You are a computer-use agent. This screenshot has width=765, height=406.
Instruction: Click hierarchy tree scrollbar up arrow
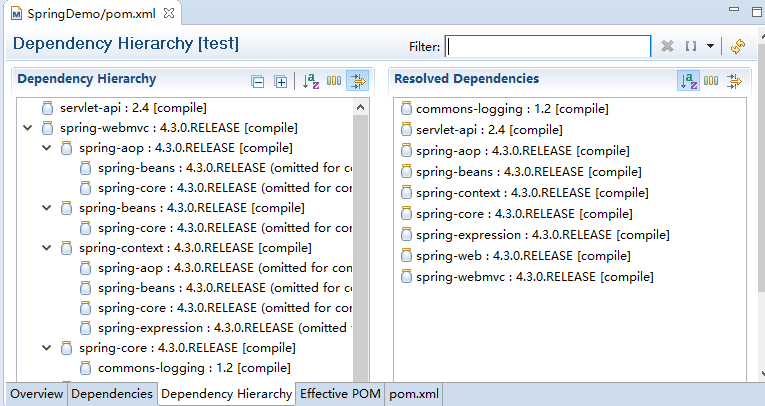[x=361, y=107]
